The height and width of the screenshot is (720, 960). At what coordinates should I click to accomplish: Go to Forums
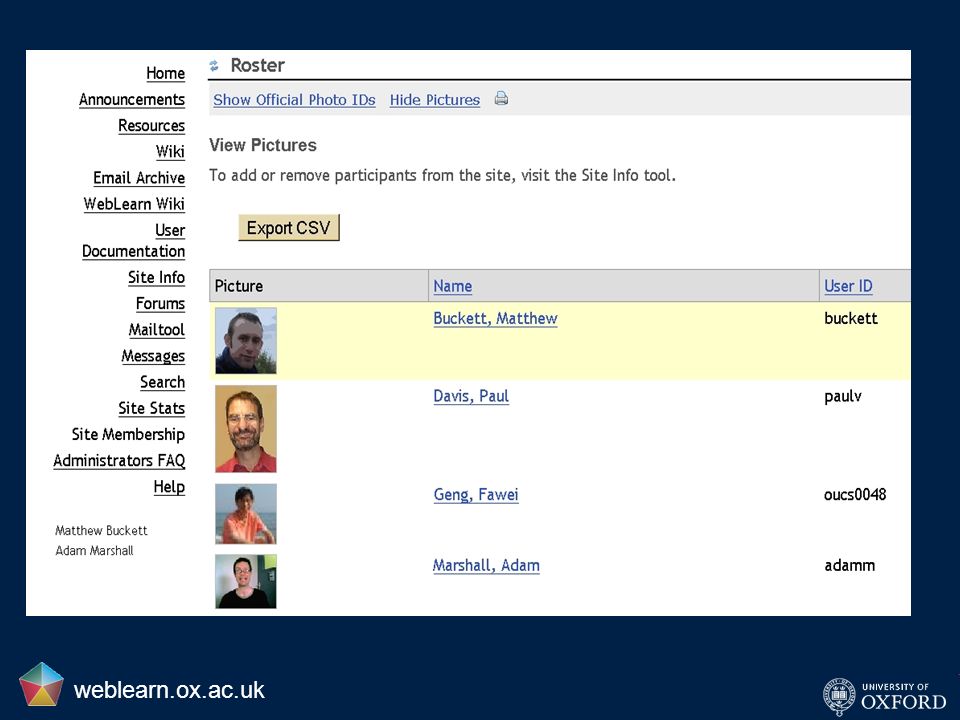coord(160,304)
